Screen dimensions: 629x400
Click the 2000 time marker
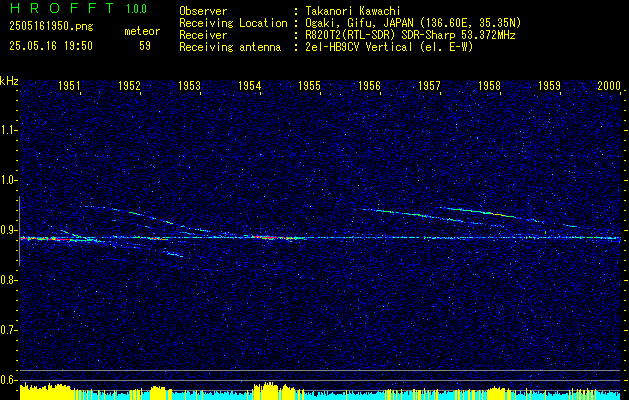[609, 85]
